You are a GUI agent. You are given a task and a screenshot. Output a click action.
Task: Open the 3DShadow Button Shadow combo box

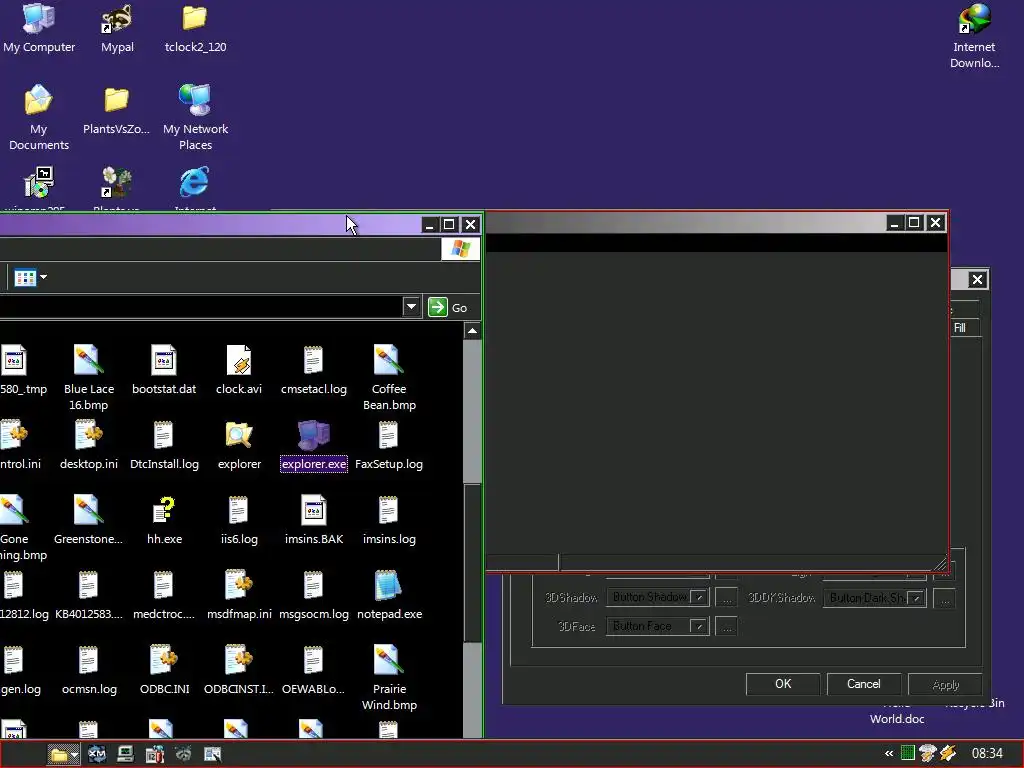tap(657, 597)
